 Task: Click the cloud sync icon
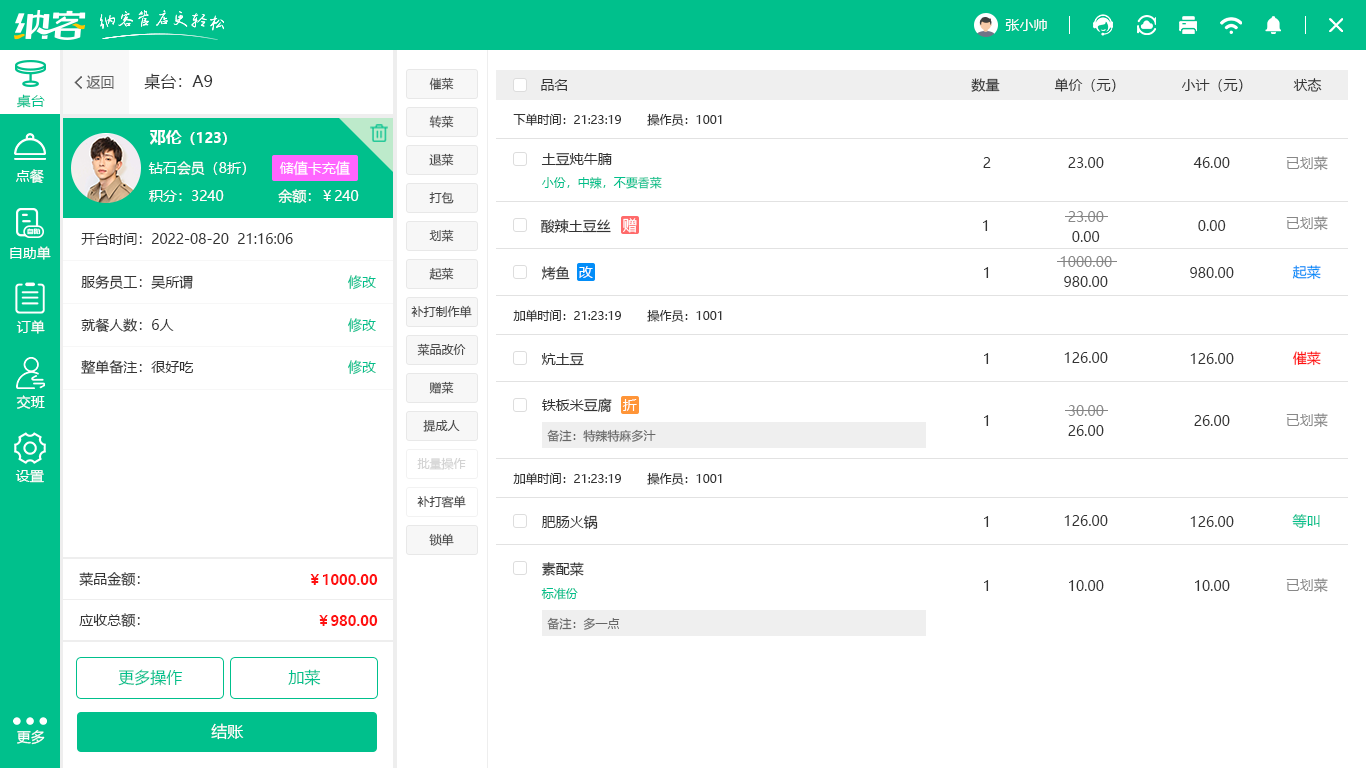coord(1145,25)
